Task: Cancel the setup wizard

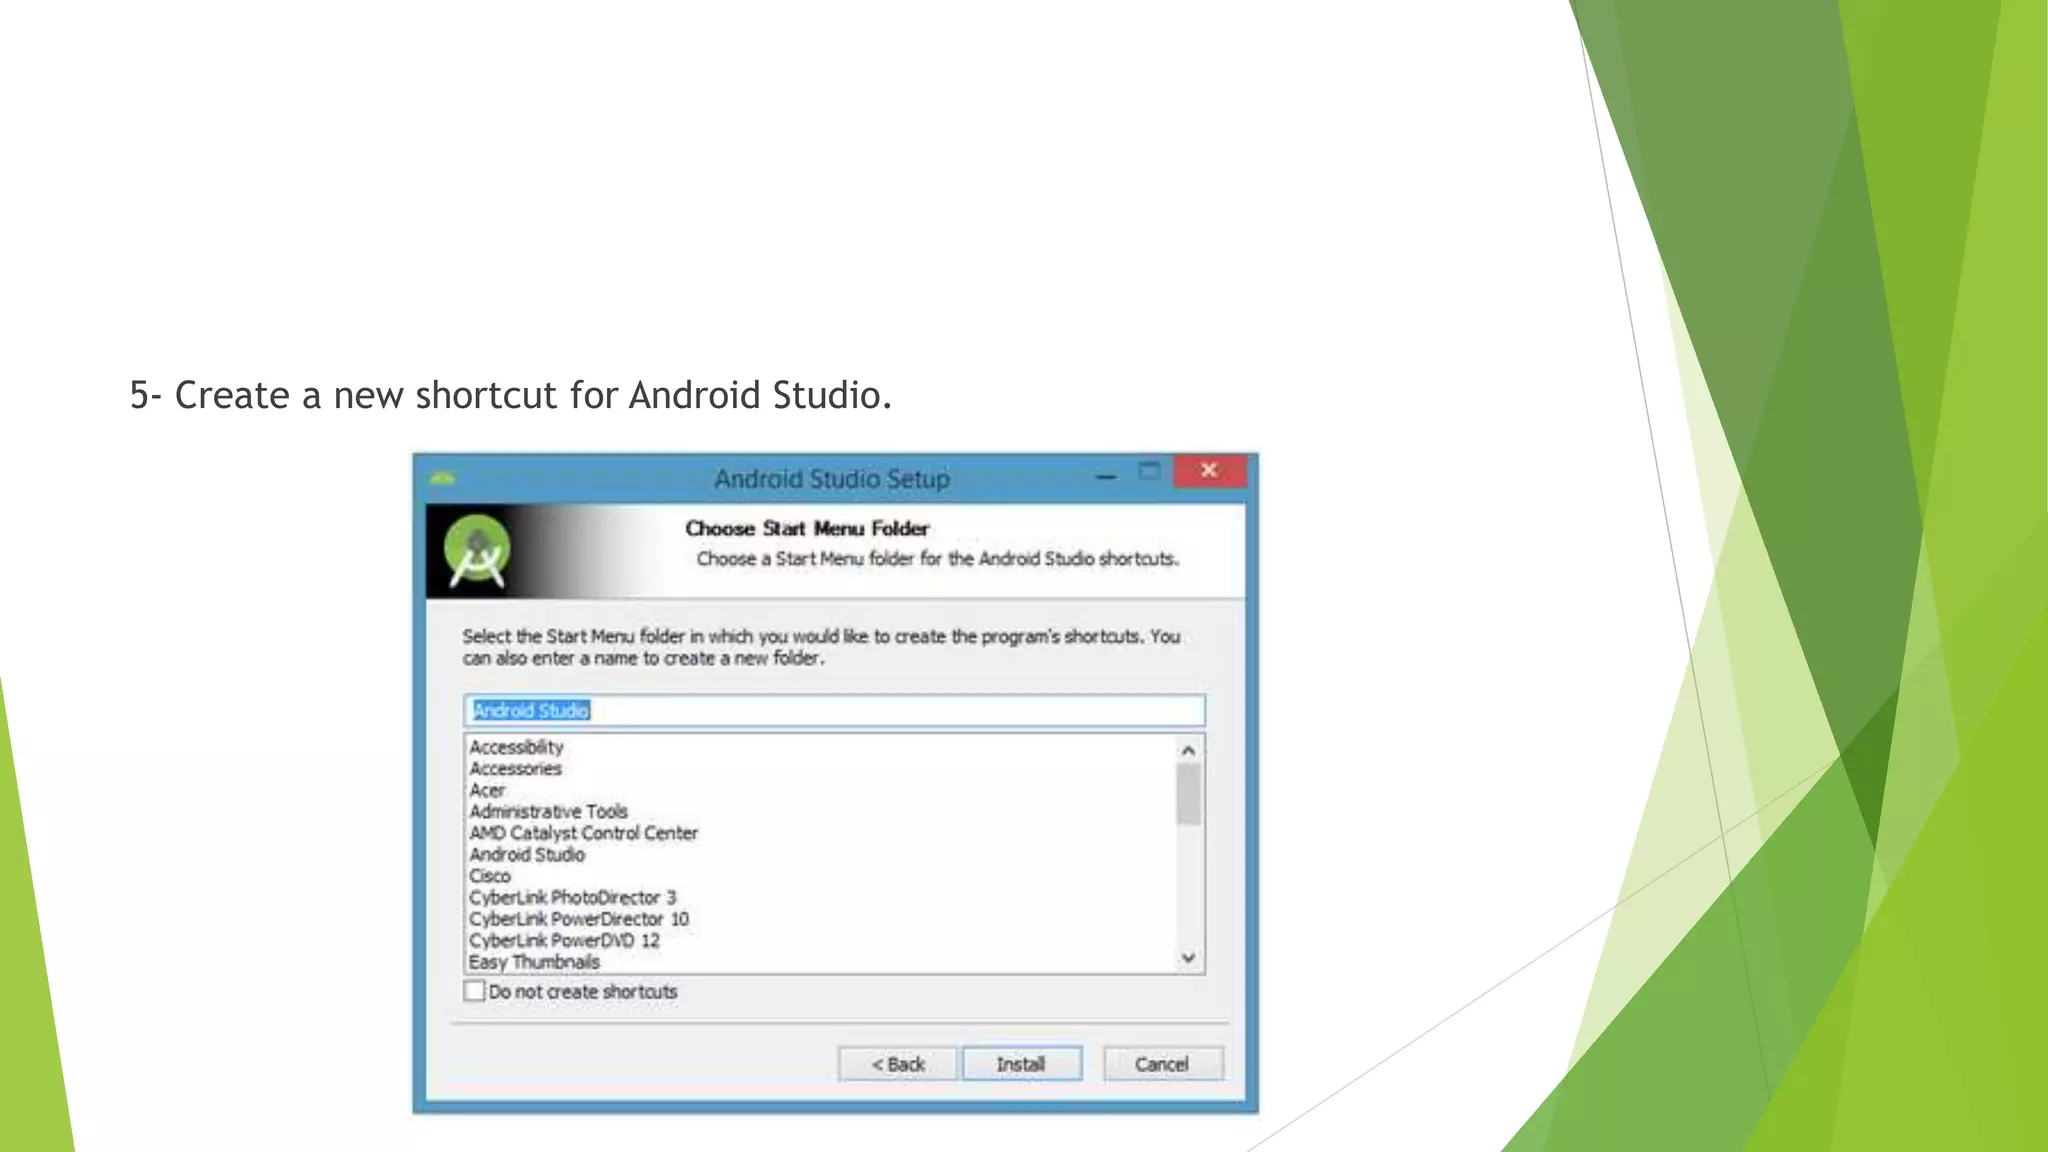Action: (1162, 1064)
